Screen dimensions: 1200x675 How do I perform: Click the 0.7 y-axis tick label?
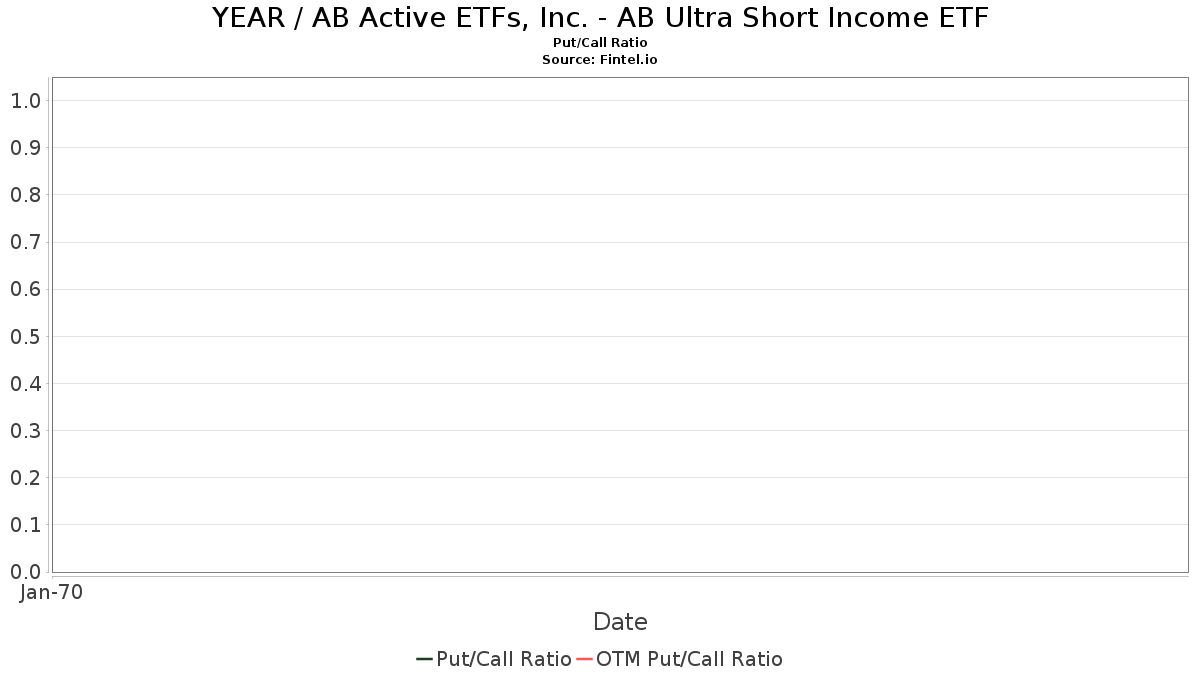coord(26,242)
